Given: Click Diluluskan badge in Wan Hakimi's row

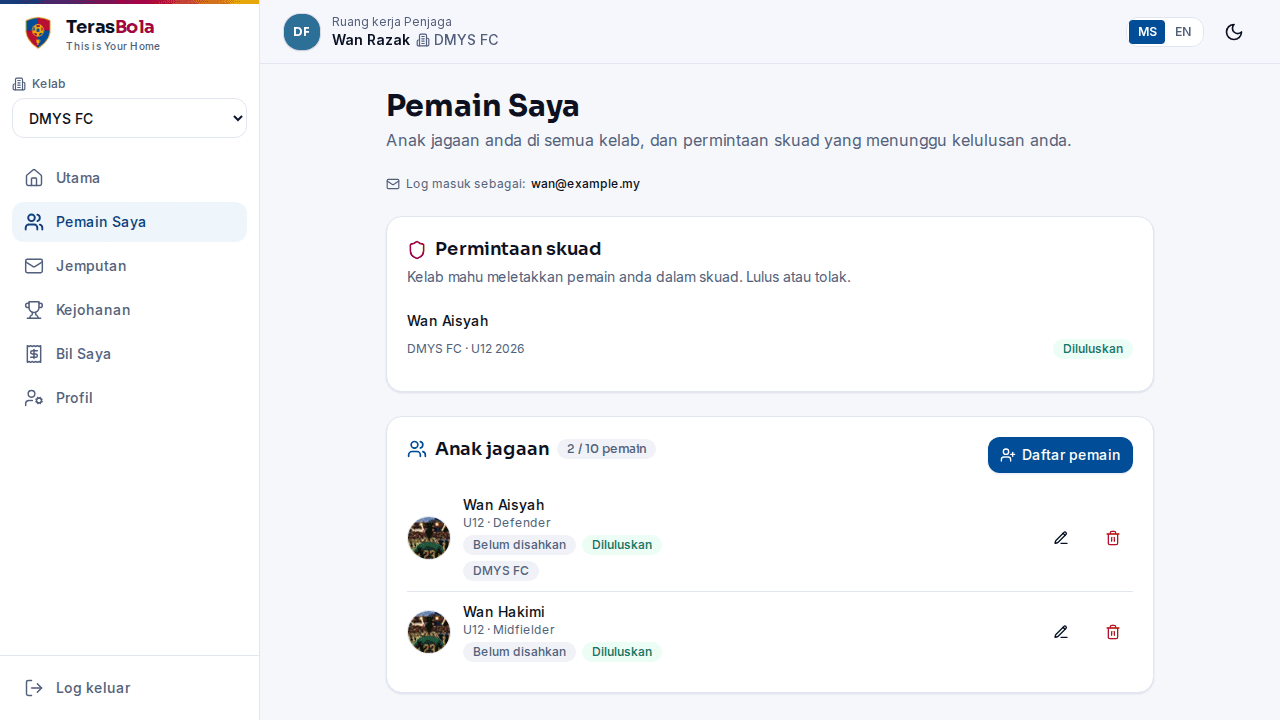Looking at the screenshot, I should pyautogui.click(x=622, y=652).
